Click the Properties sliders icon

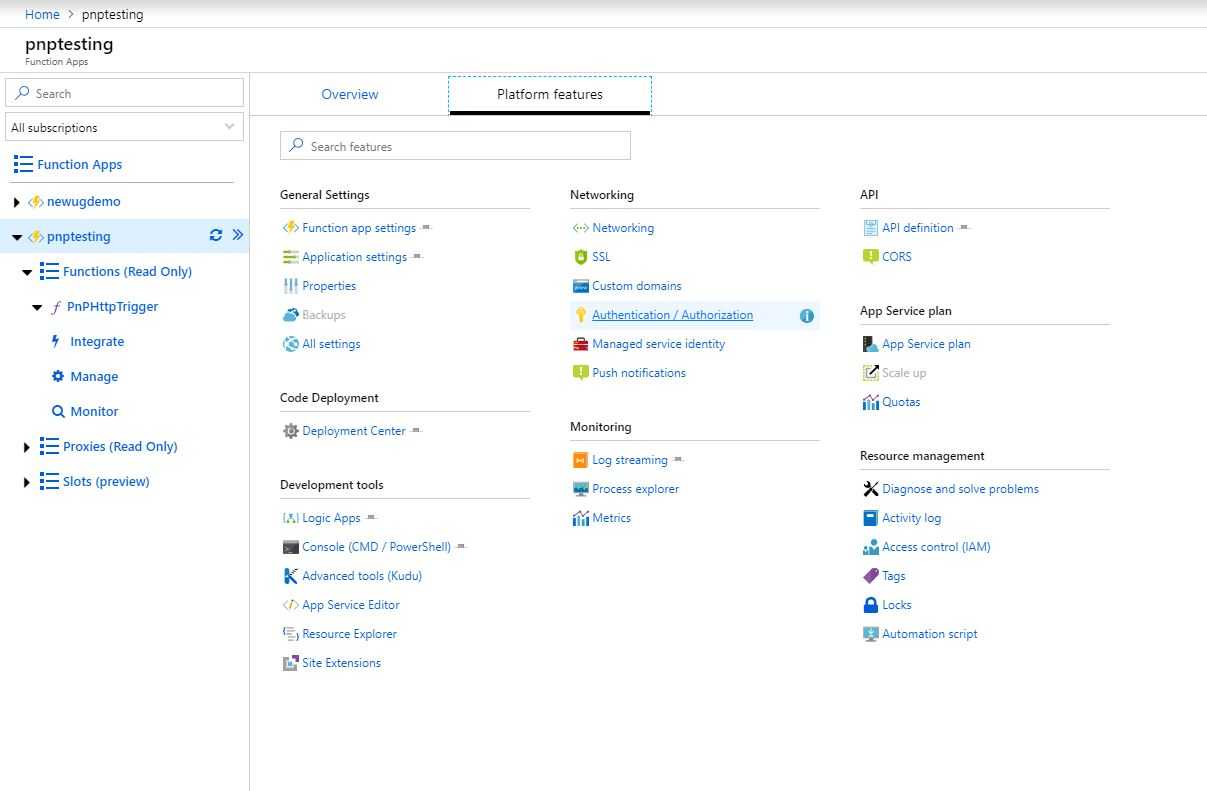[291, 286]
